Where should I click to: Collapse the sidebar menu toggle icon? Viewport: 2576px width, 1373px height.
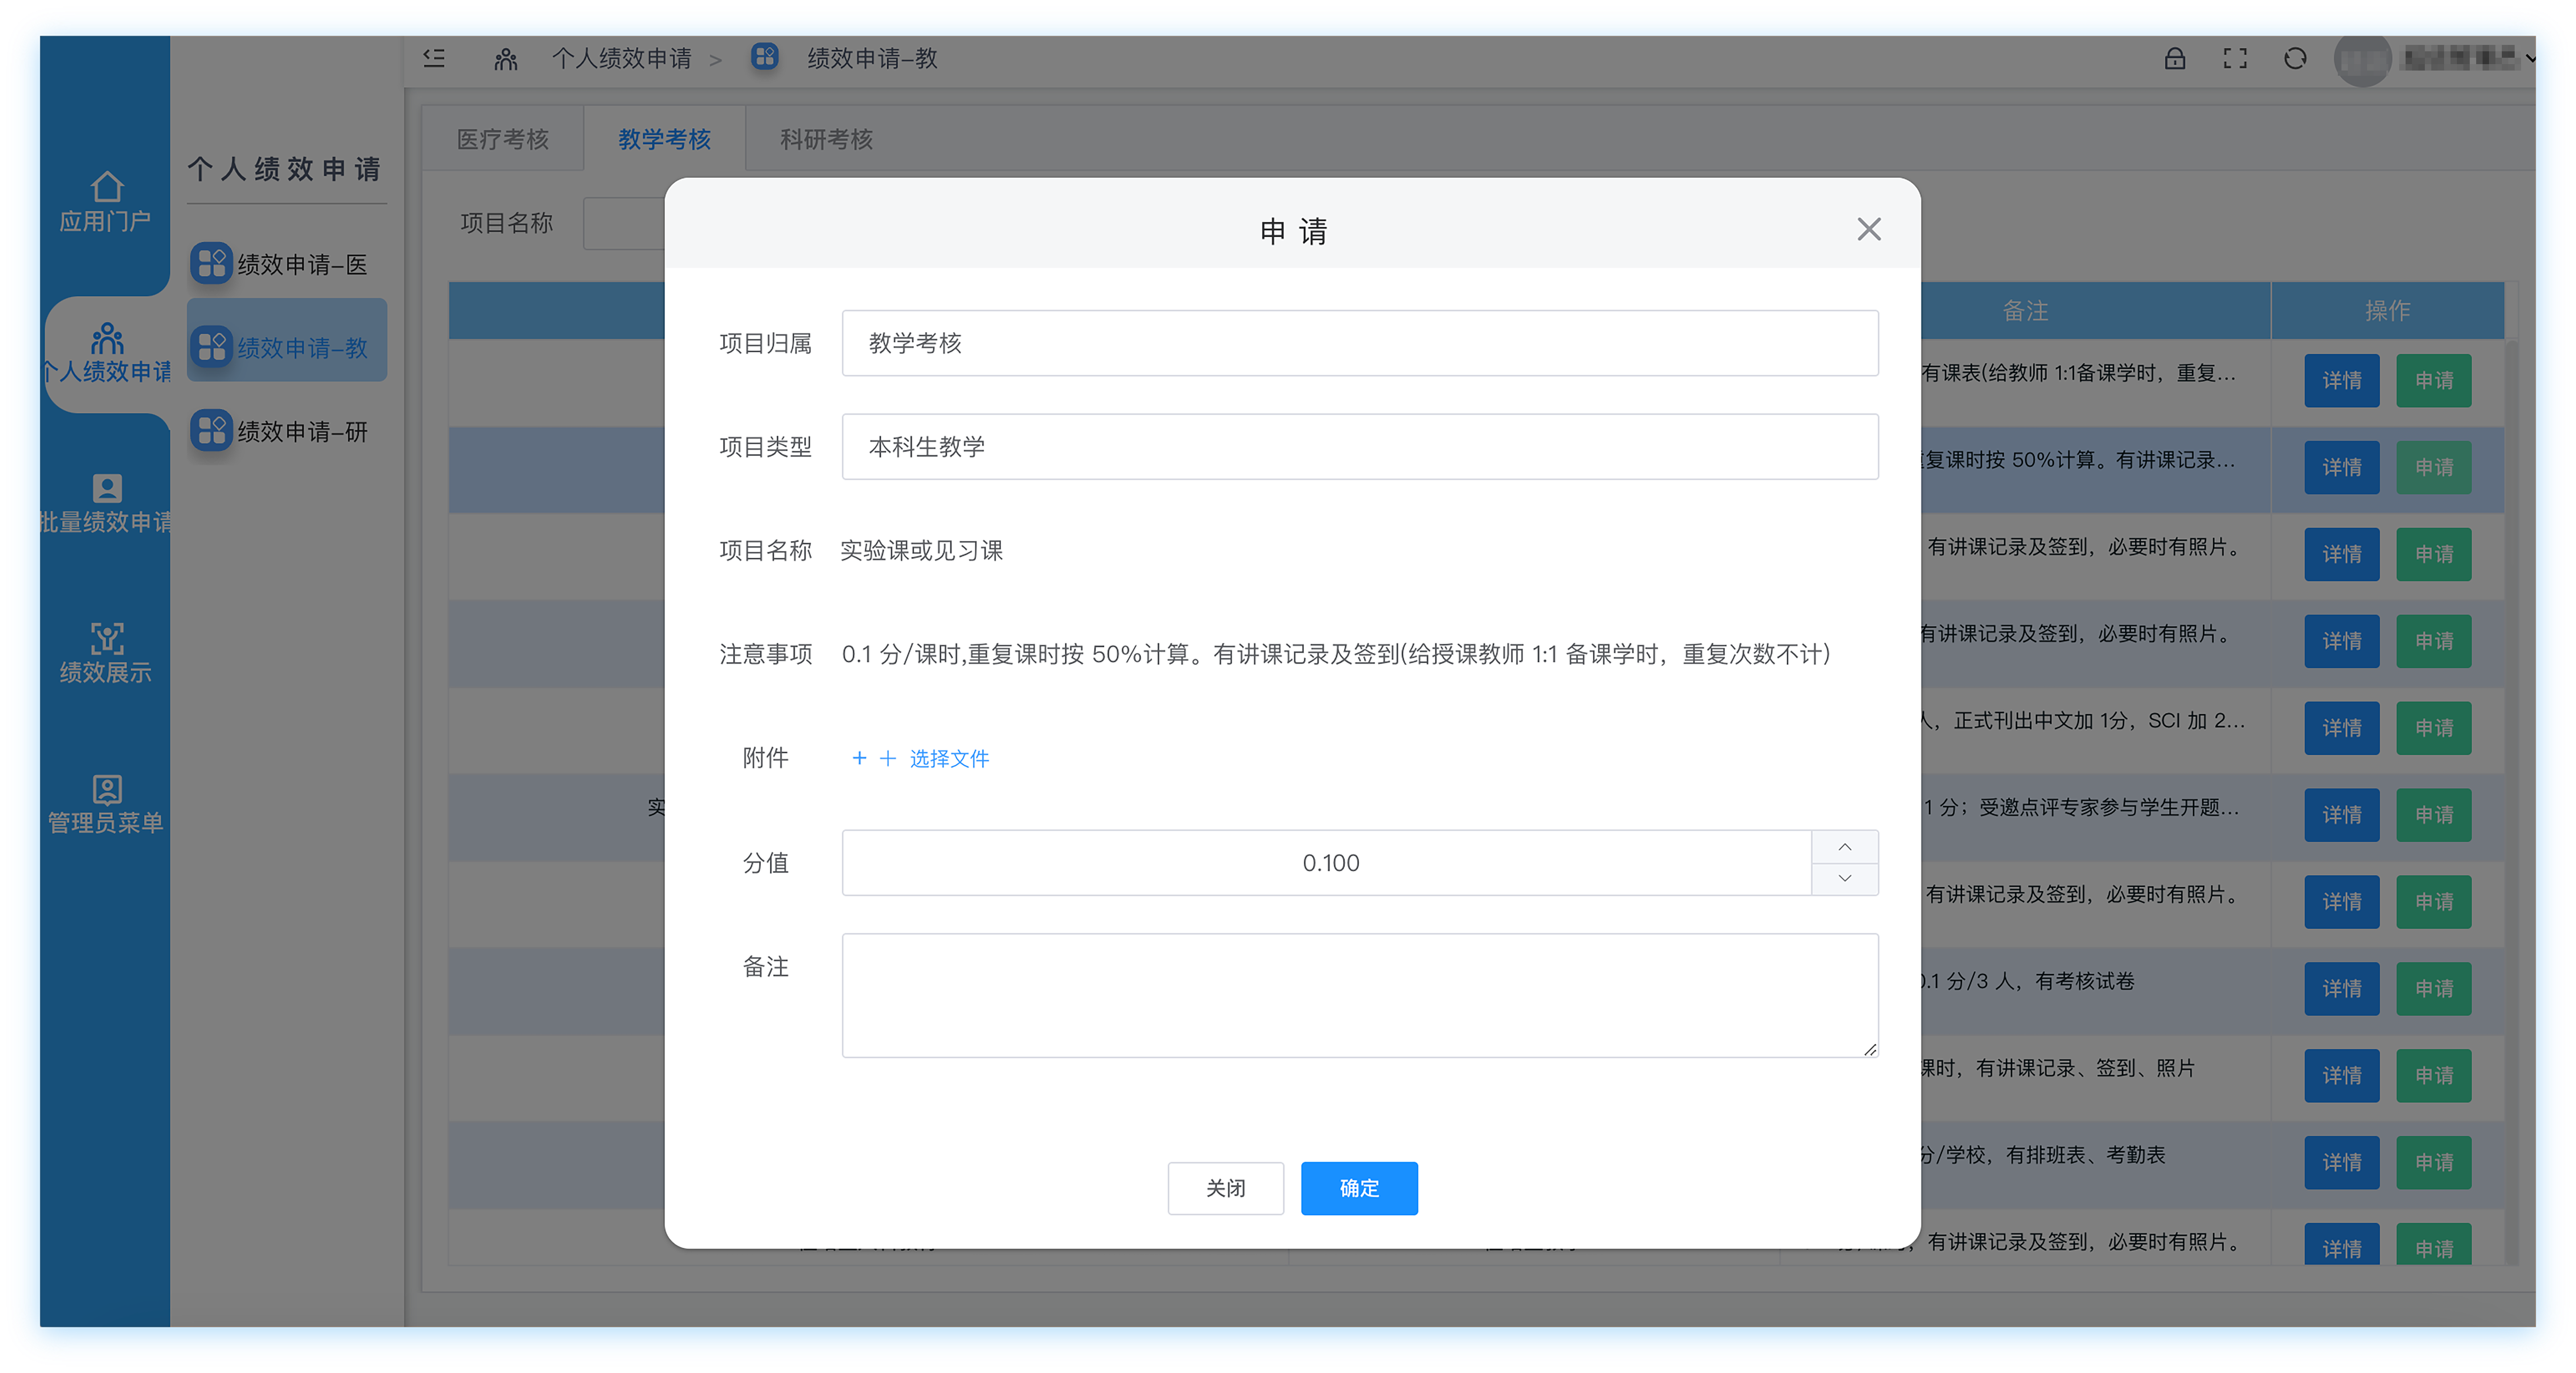[x=434, y=58]
